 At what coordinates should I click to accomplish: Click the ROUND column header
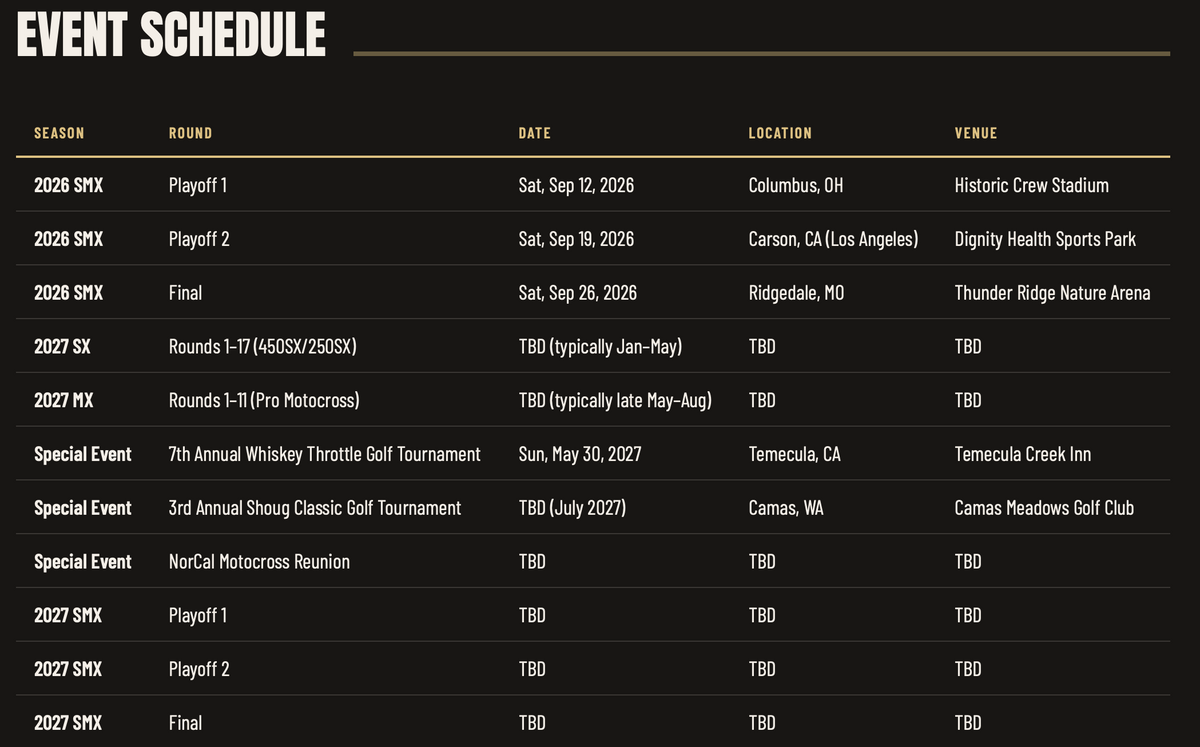(190, 133)
